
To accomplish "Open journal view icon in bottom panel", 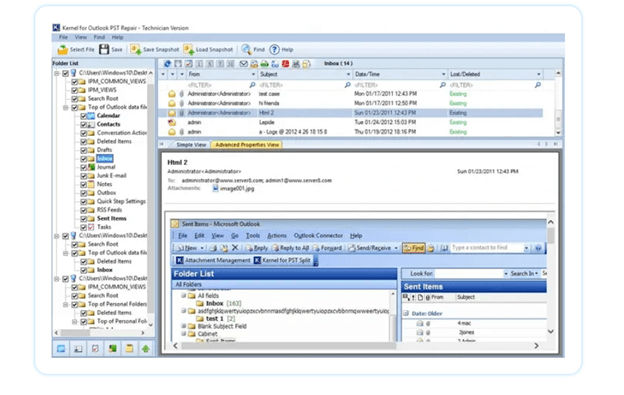I will point(113,349).
